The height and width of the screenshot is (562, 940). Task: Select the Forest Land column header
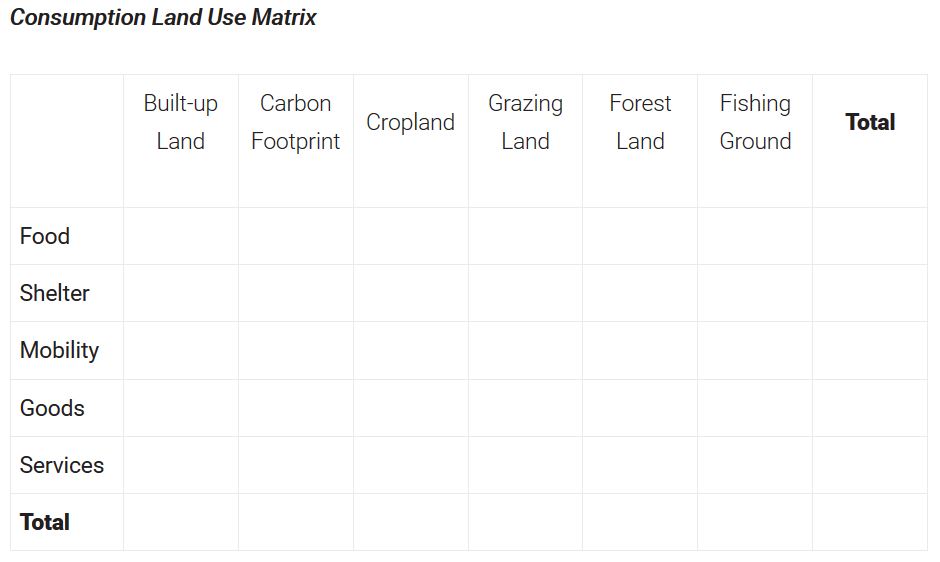point(640,122)
